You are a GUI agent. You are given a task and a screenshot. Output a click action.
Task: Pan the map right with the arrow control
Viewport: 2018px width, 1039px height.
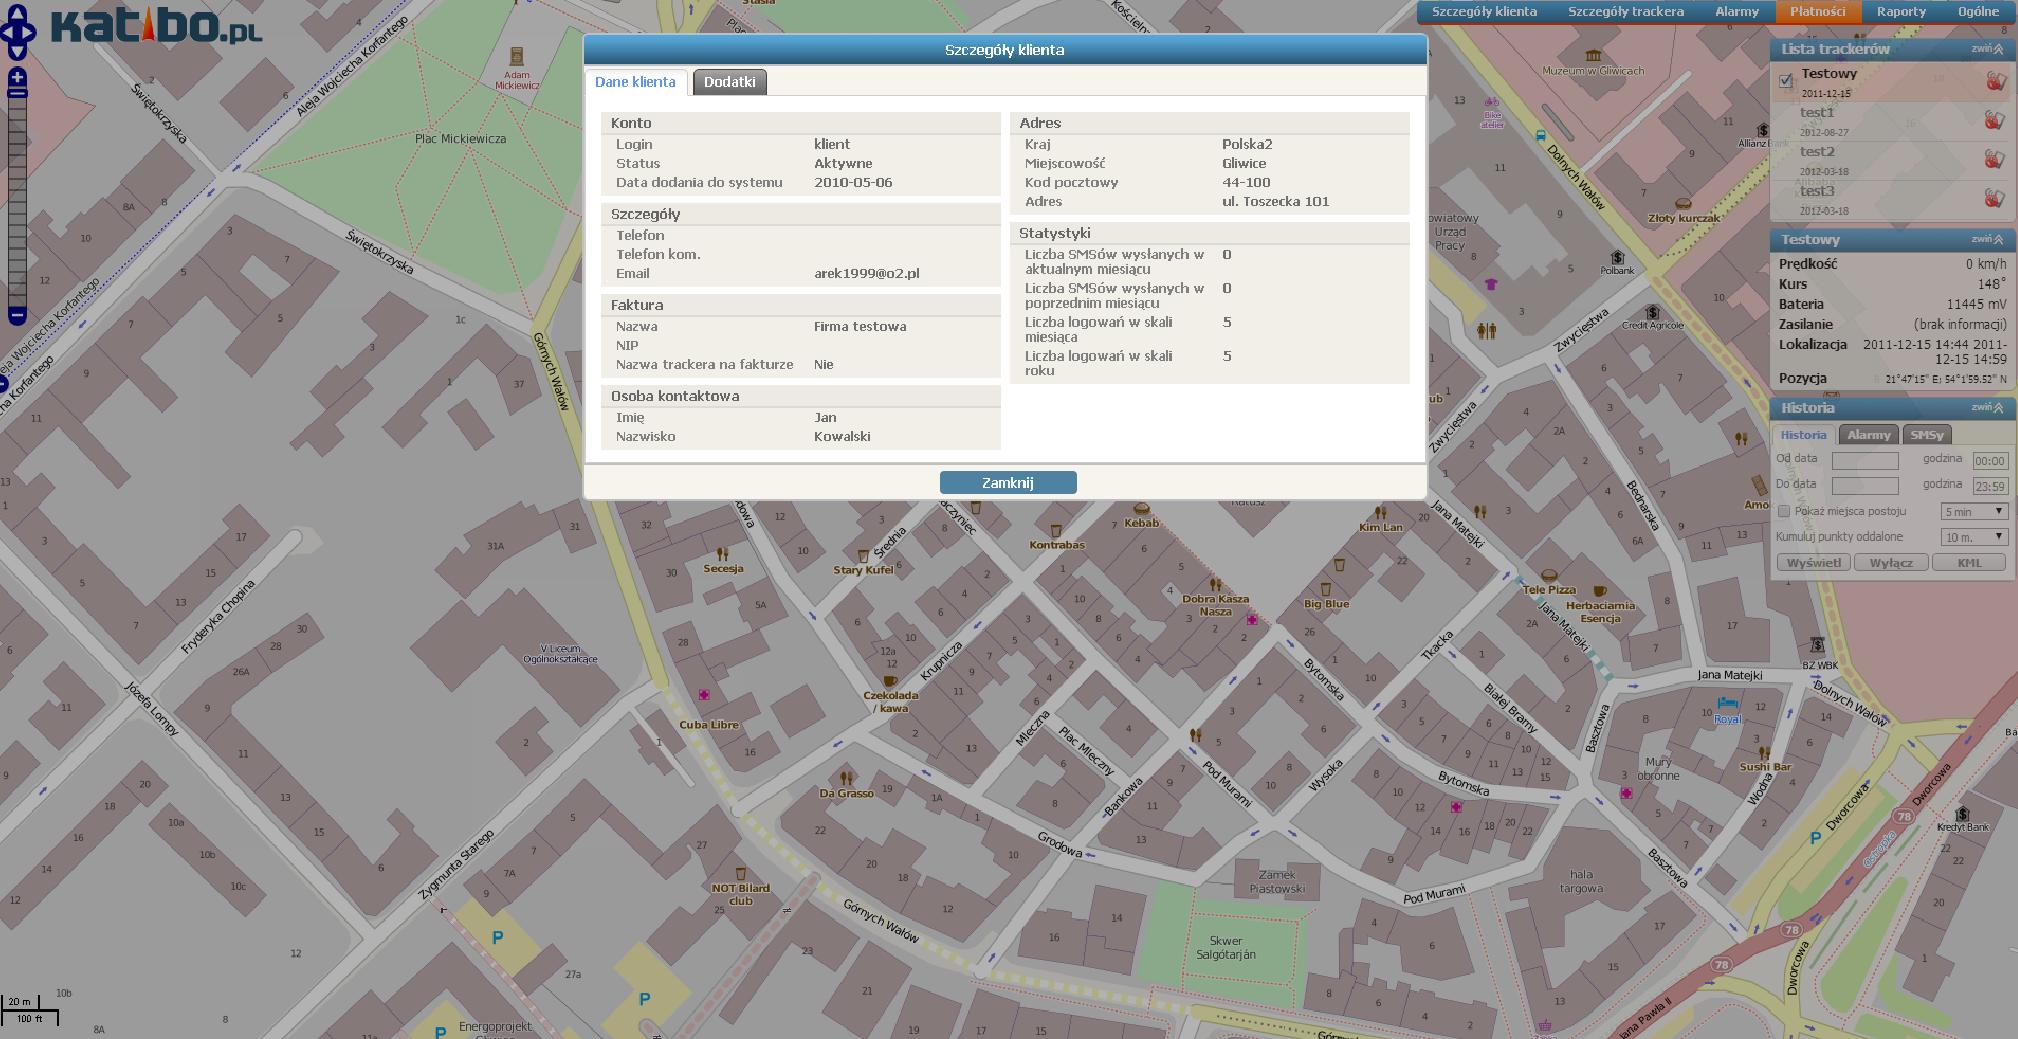click(x=29, y=34)
